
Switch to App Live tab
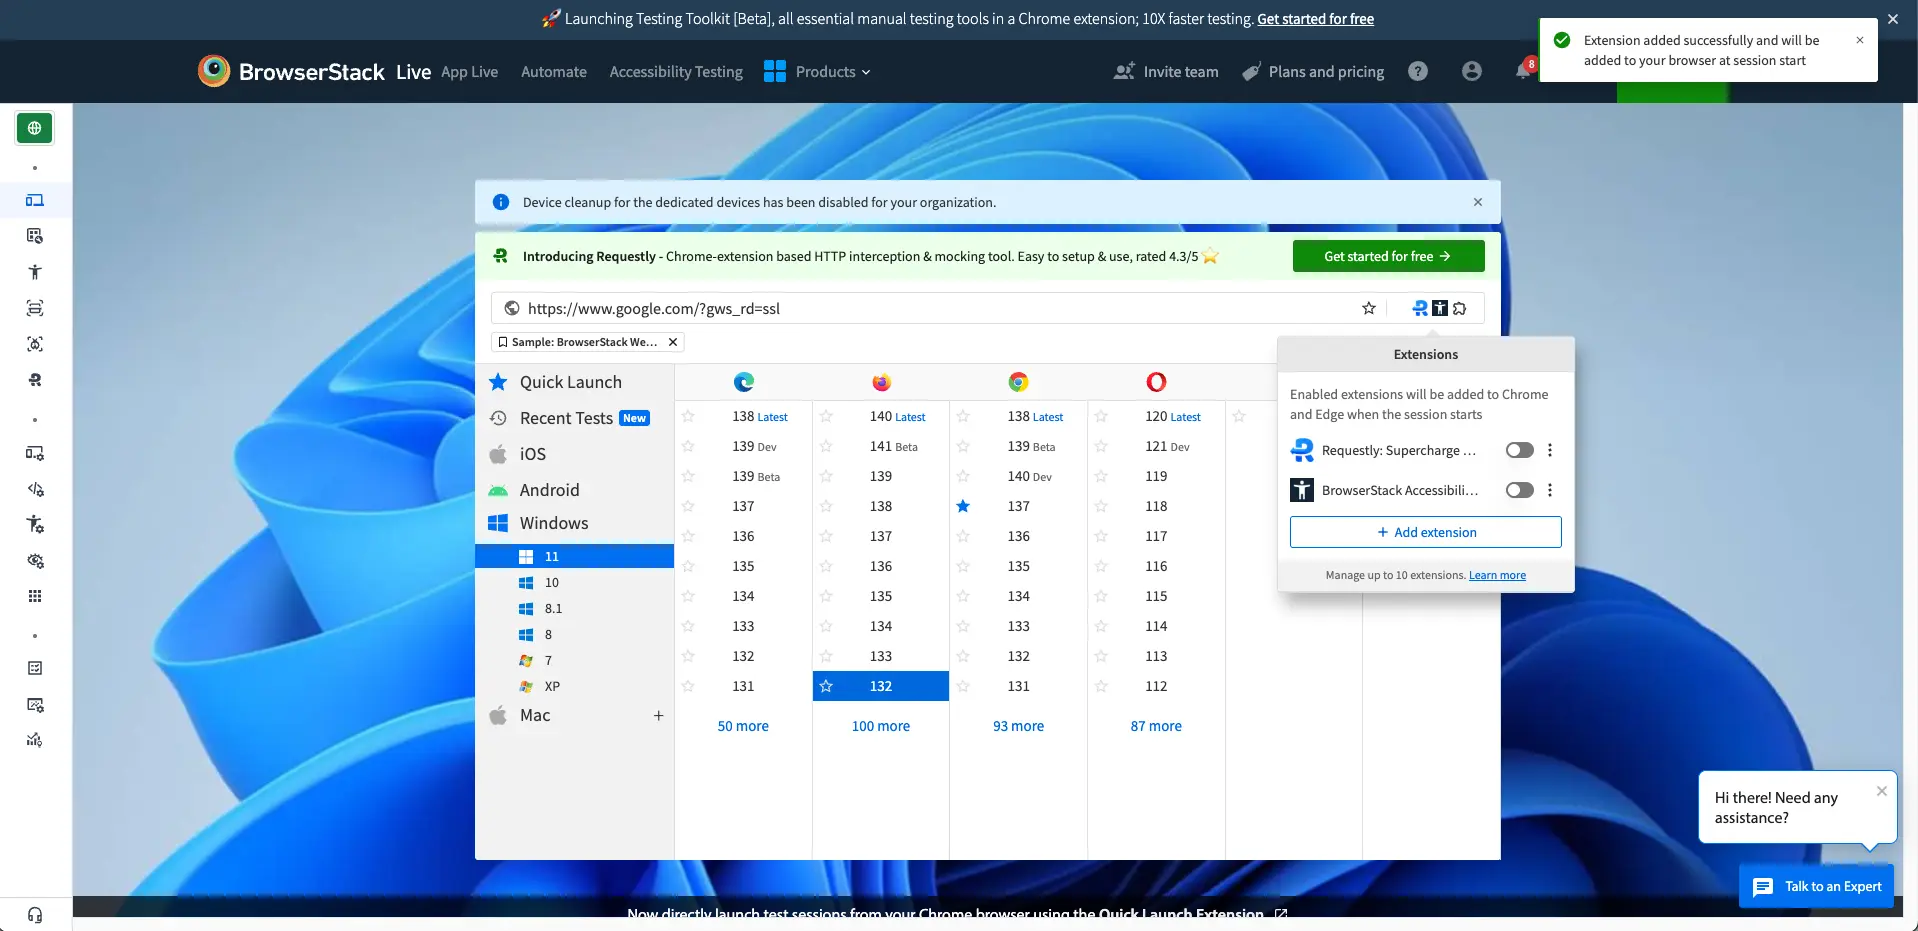[469, 72]
